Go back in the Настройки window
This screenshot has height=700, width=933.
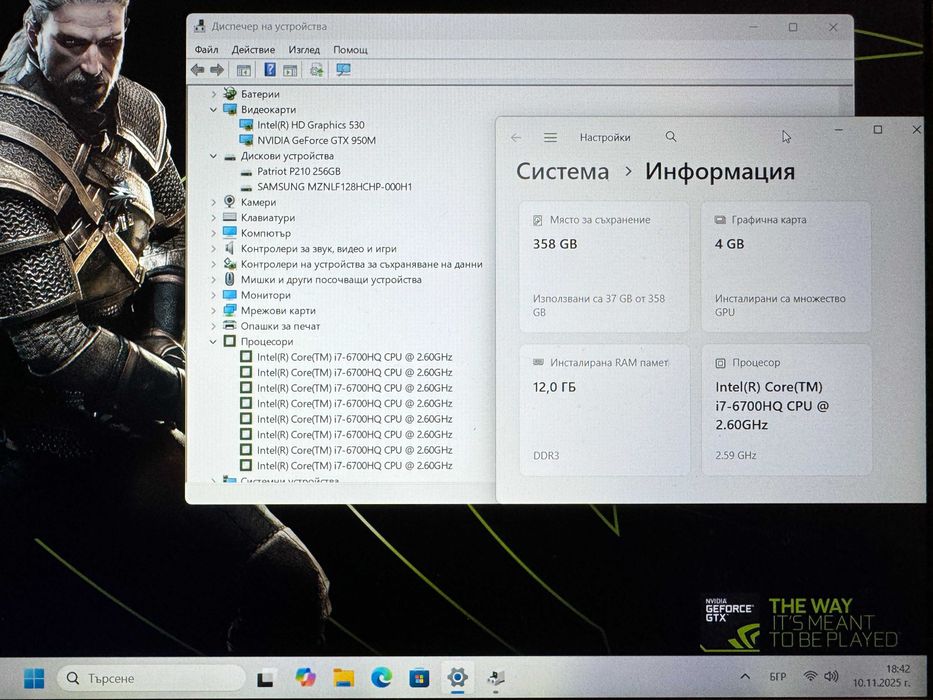click(x=516, y=138)
